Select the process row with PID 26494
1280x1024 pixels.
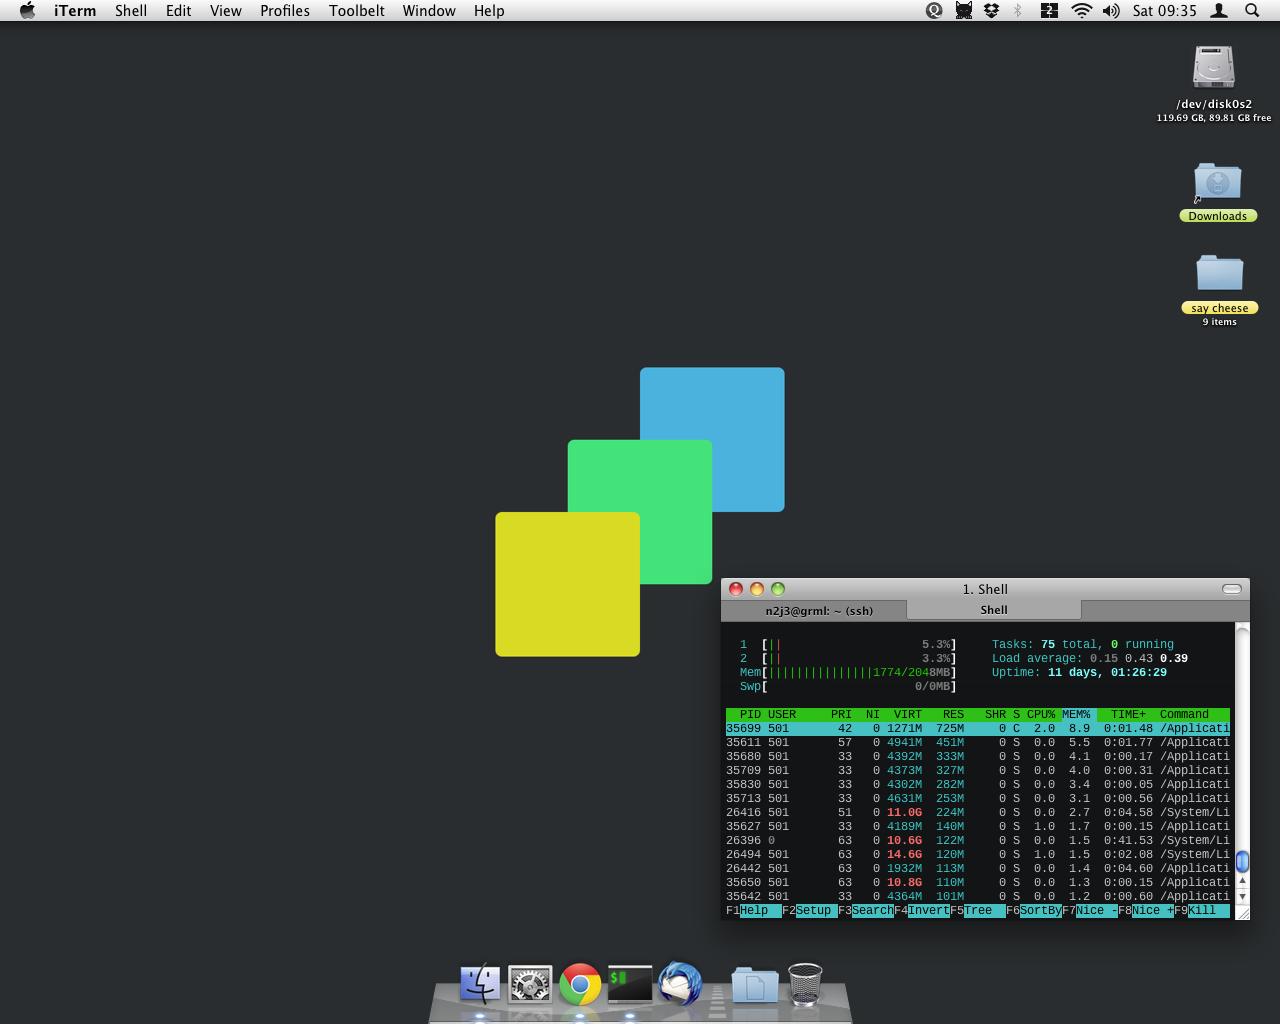pos(978,854)
